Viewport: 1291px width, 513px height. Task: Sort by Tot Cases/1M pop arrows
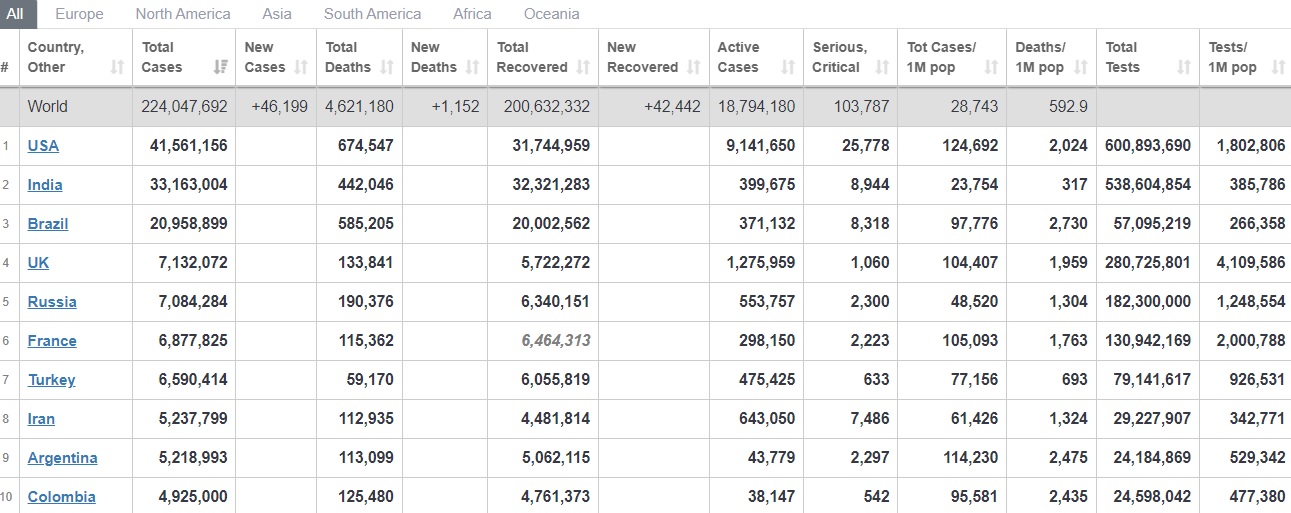click(x=991, y=67)
